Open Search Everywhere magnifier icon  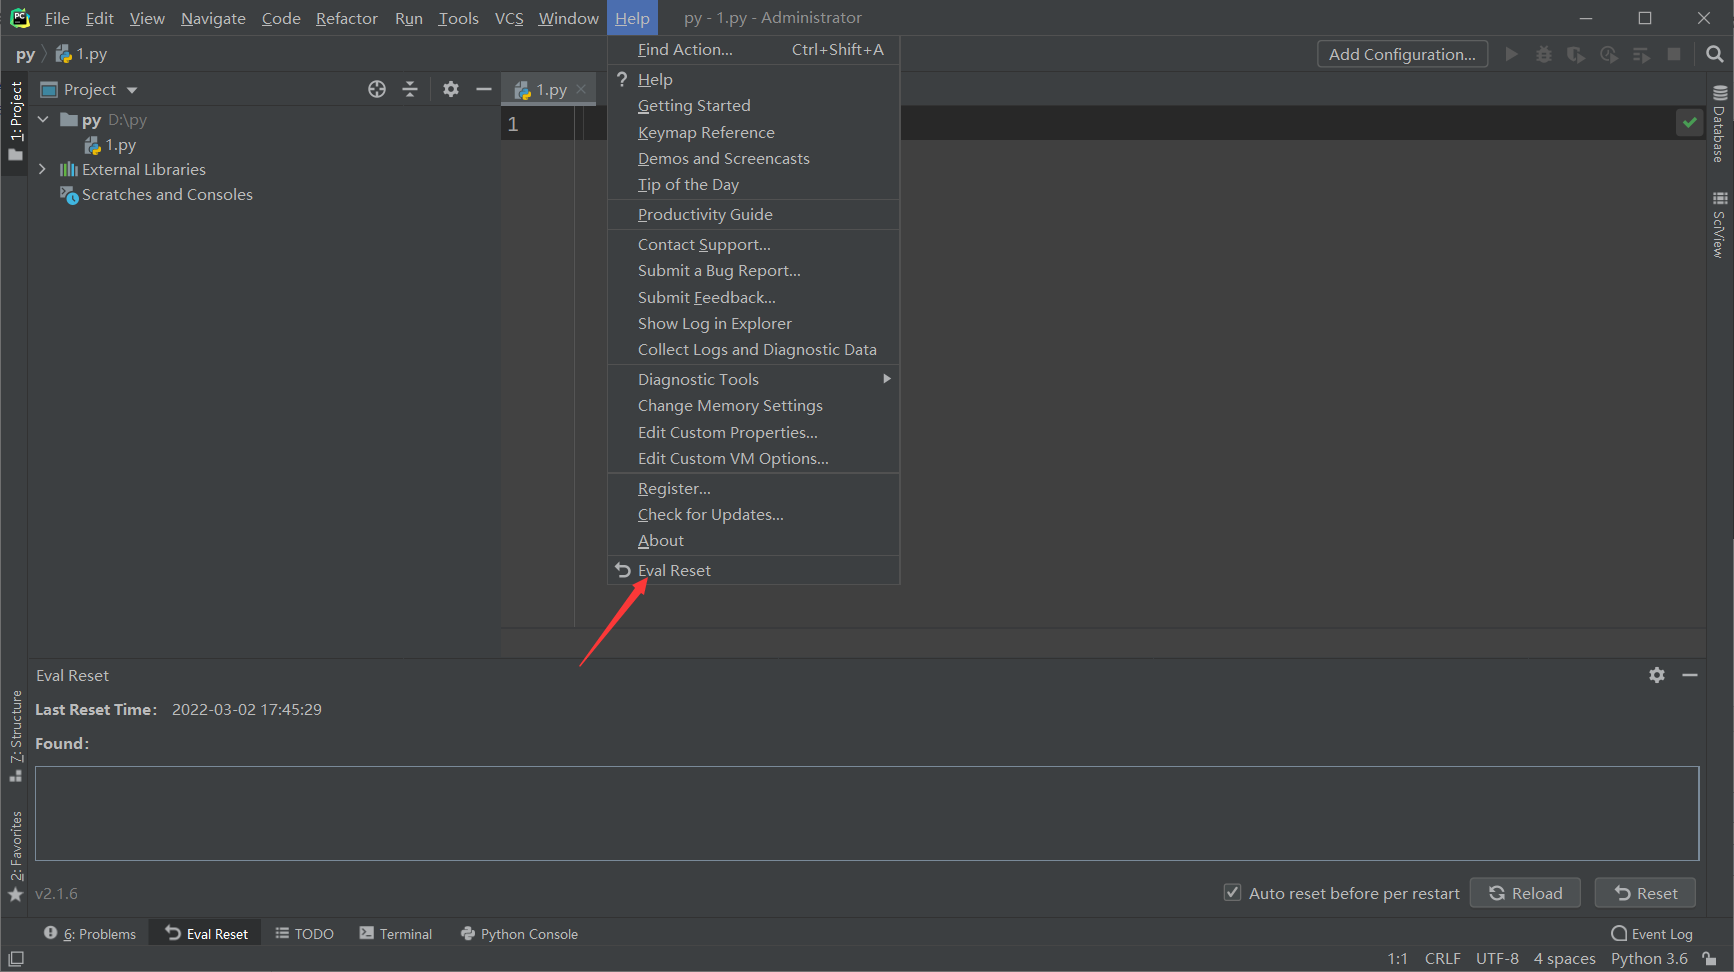[x=1714, y=54]
